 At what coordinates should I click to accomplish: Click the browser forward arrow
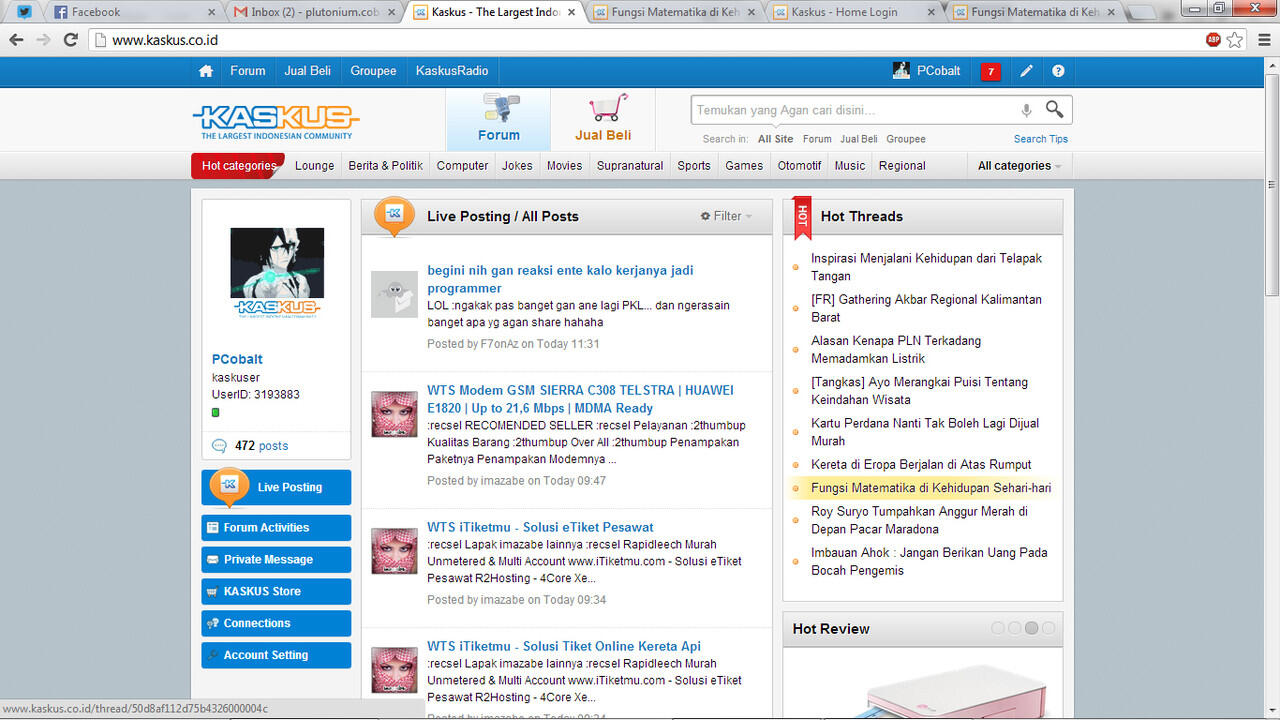(43, 40)
